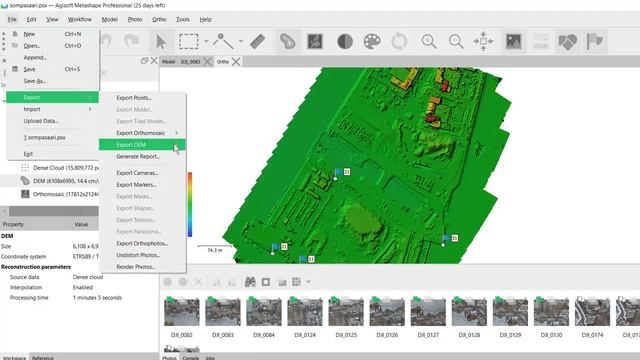
Task: Select the DJI_0126 photo thumbnail
Action: pyautogui.click(x=387, y=312)
